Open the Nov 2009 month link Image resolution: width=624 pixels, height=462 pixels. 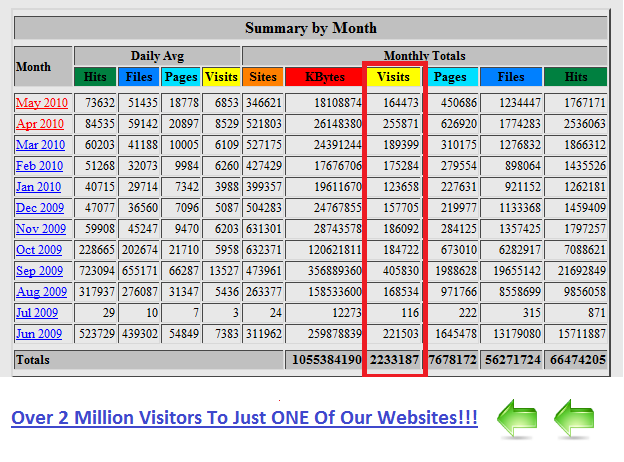click(x=39, y=229)
